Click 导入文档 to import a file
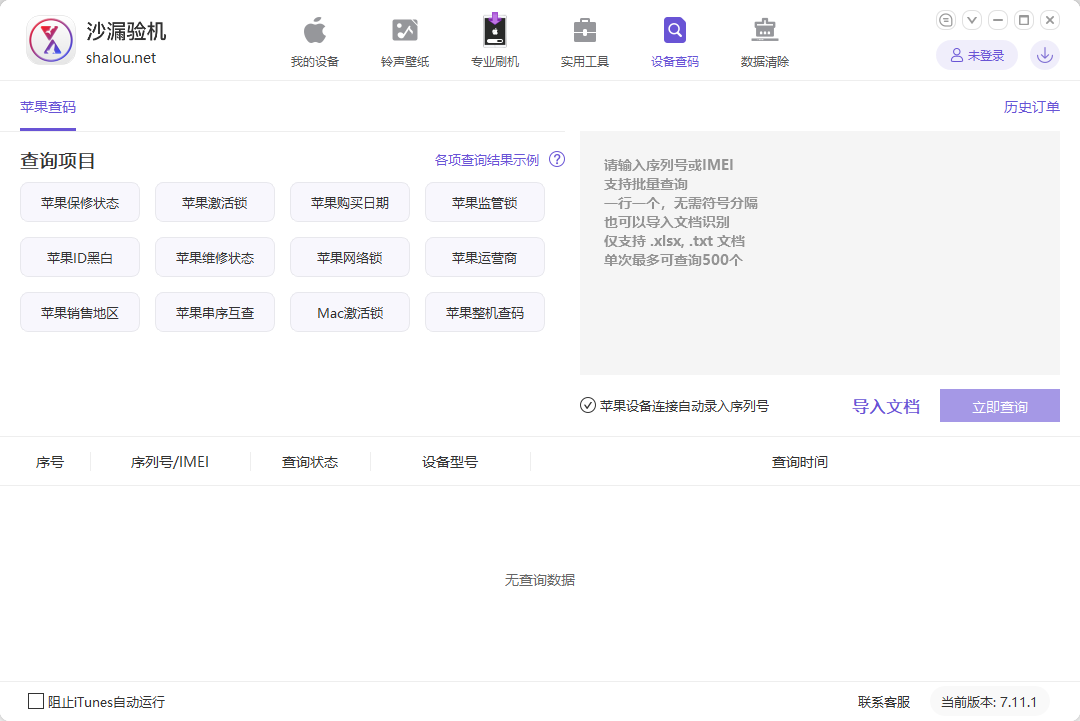Screen dimensions: 1080x721 tap(886, 406)
